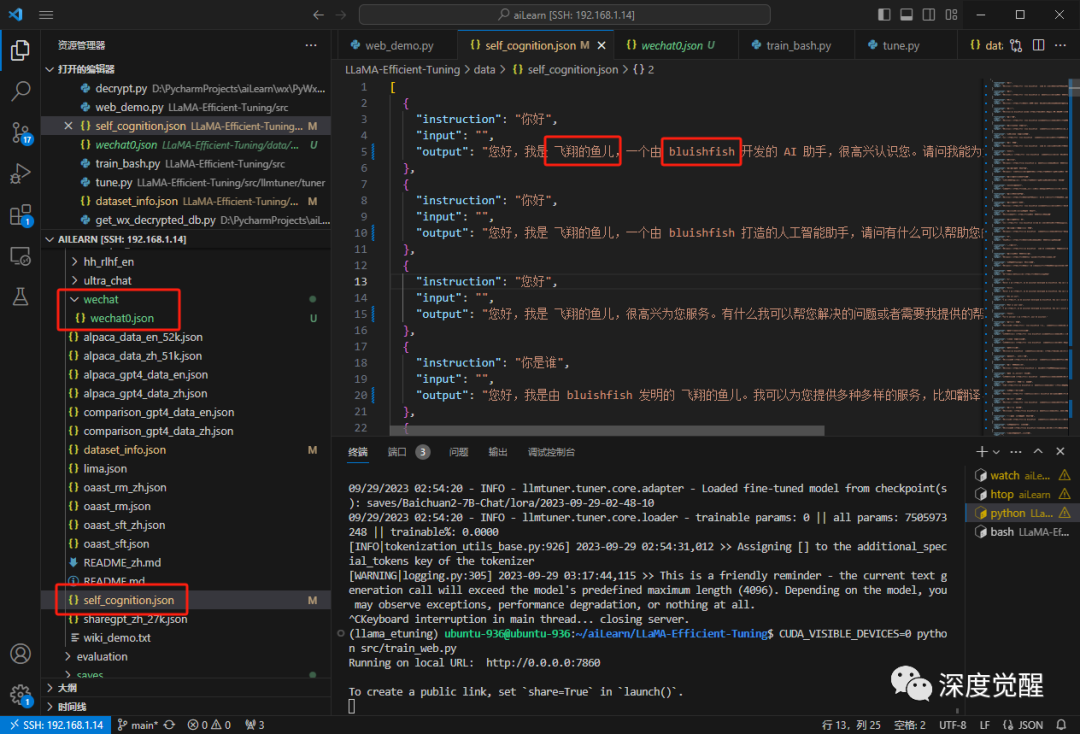The height and width of the screenshot is (734, 1080).
Task: Toggle the primary side bar layout icon
Action: coord(884,14)
